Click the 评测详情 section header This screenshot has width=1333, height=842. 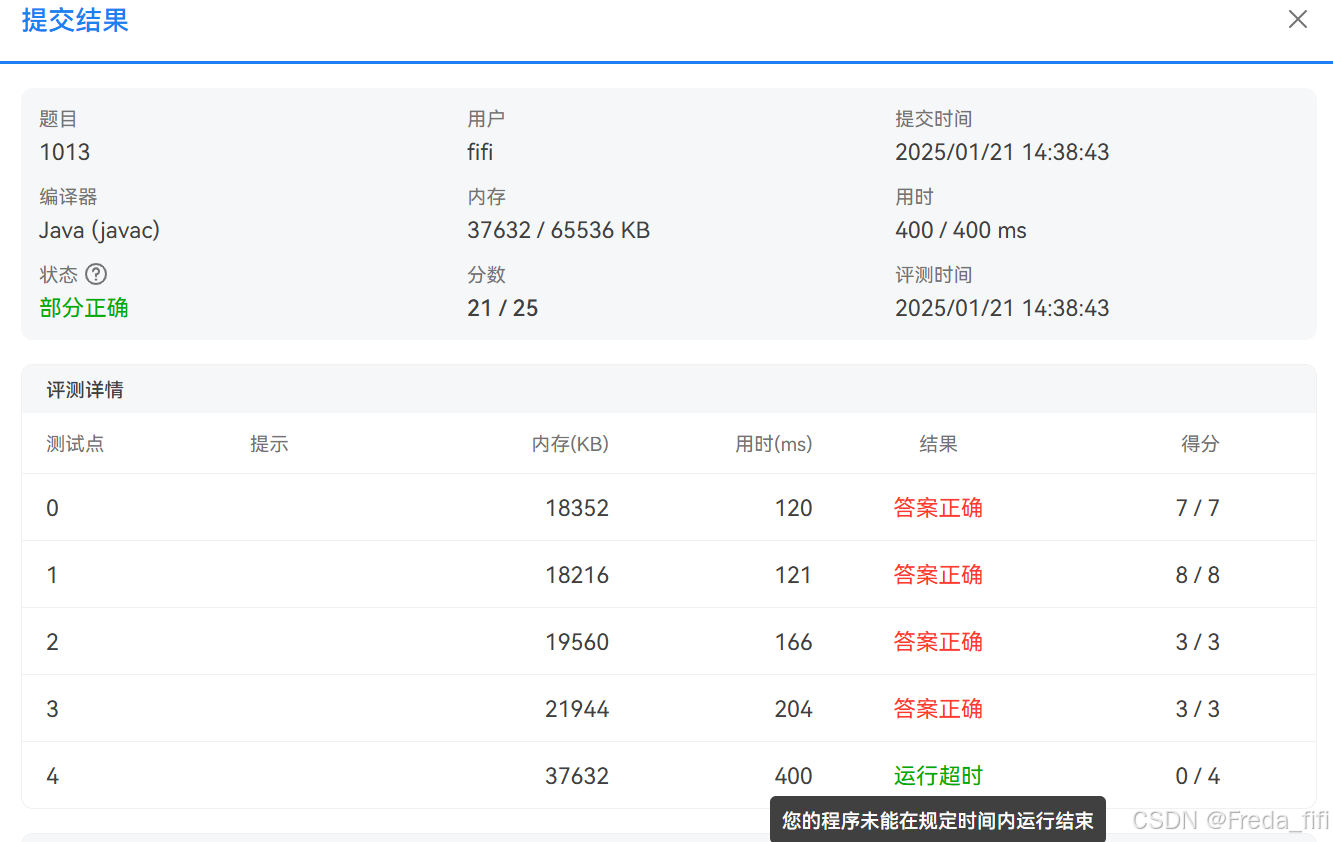click(81, 389)
